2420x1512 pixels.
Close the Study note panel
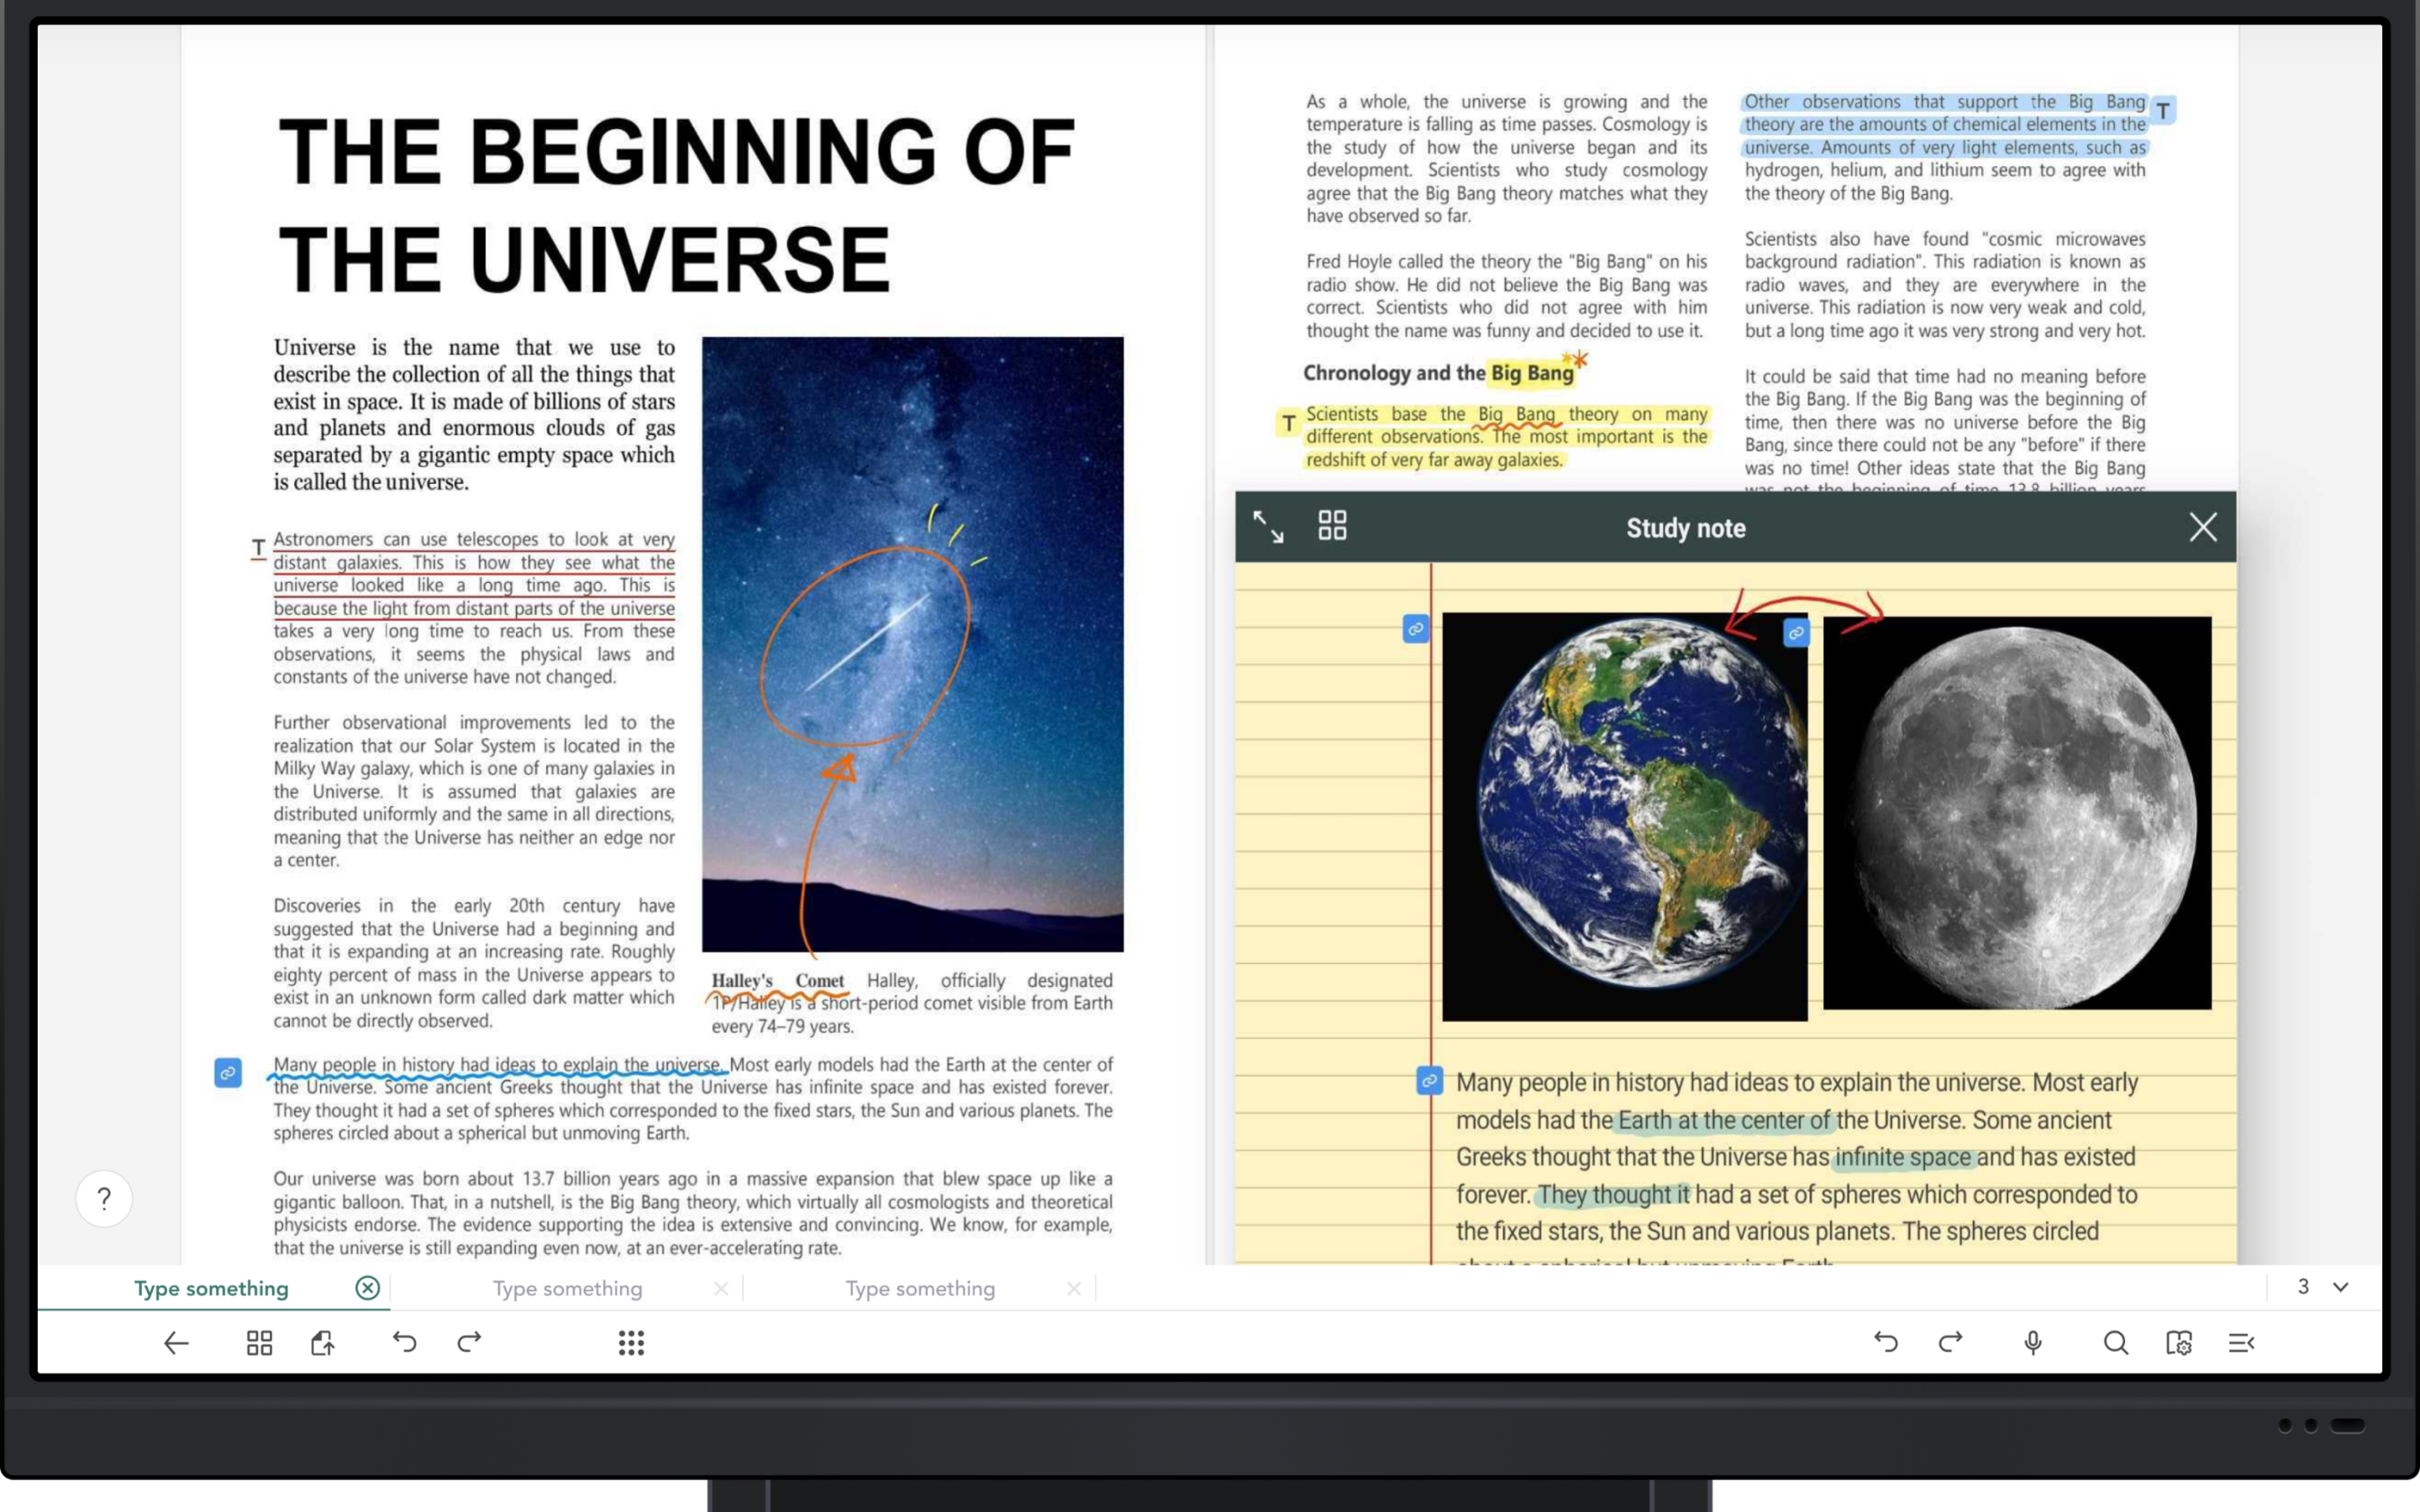[x=2203, y=527]
